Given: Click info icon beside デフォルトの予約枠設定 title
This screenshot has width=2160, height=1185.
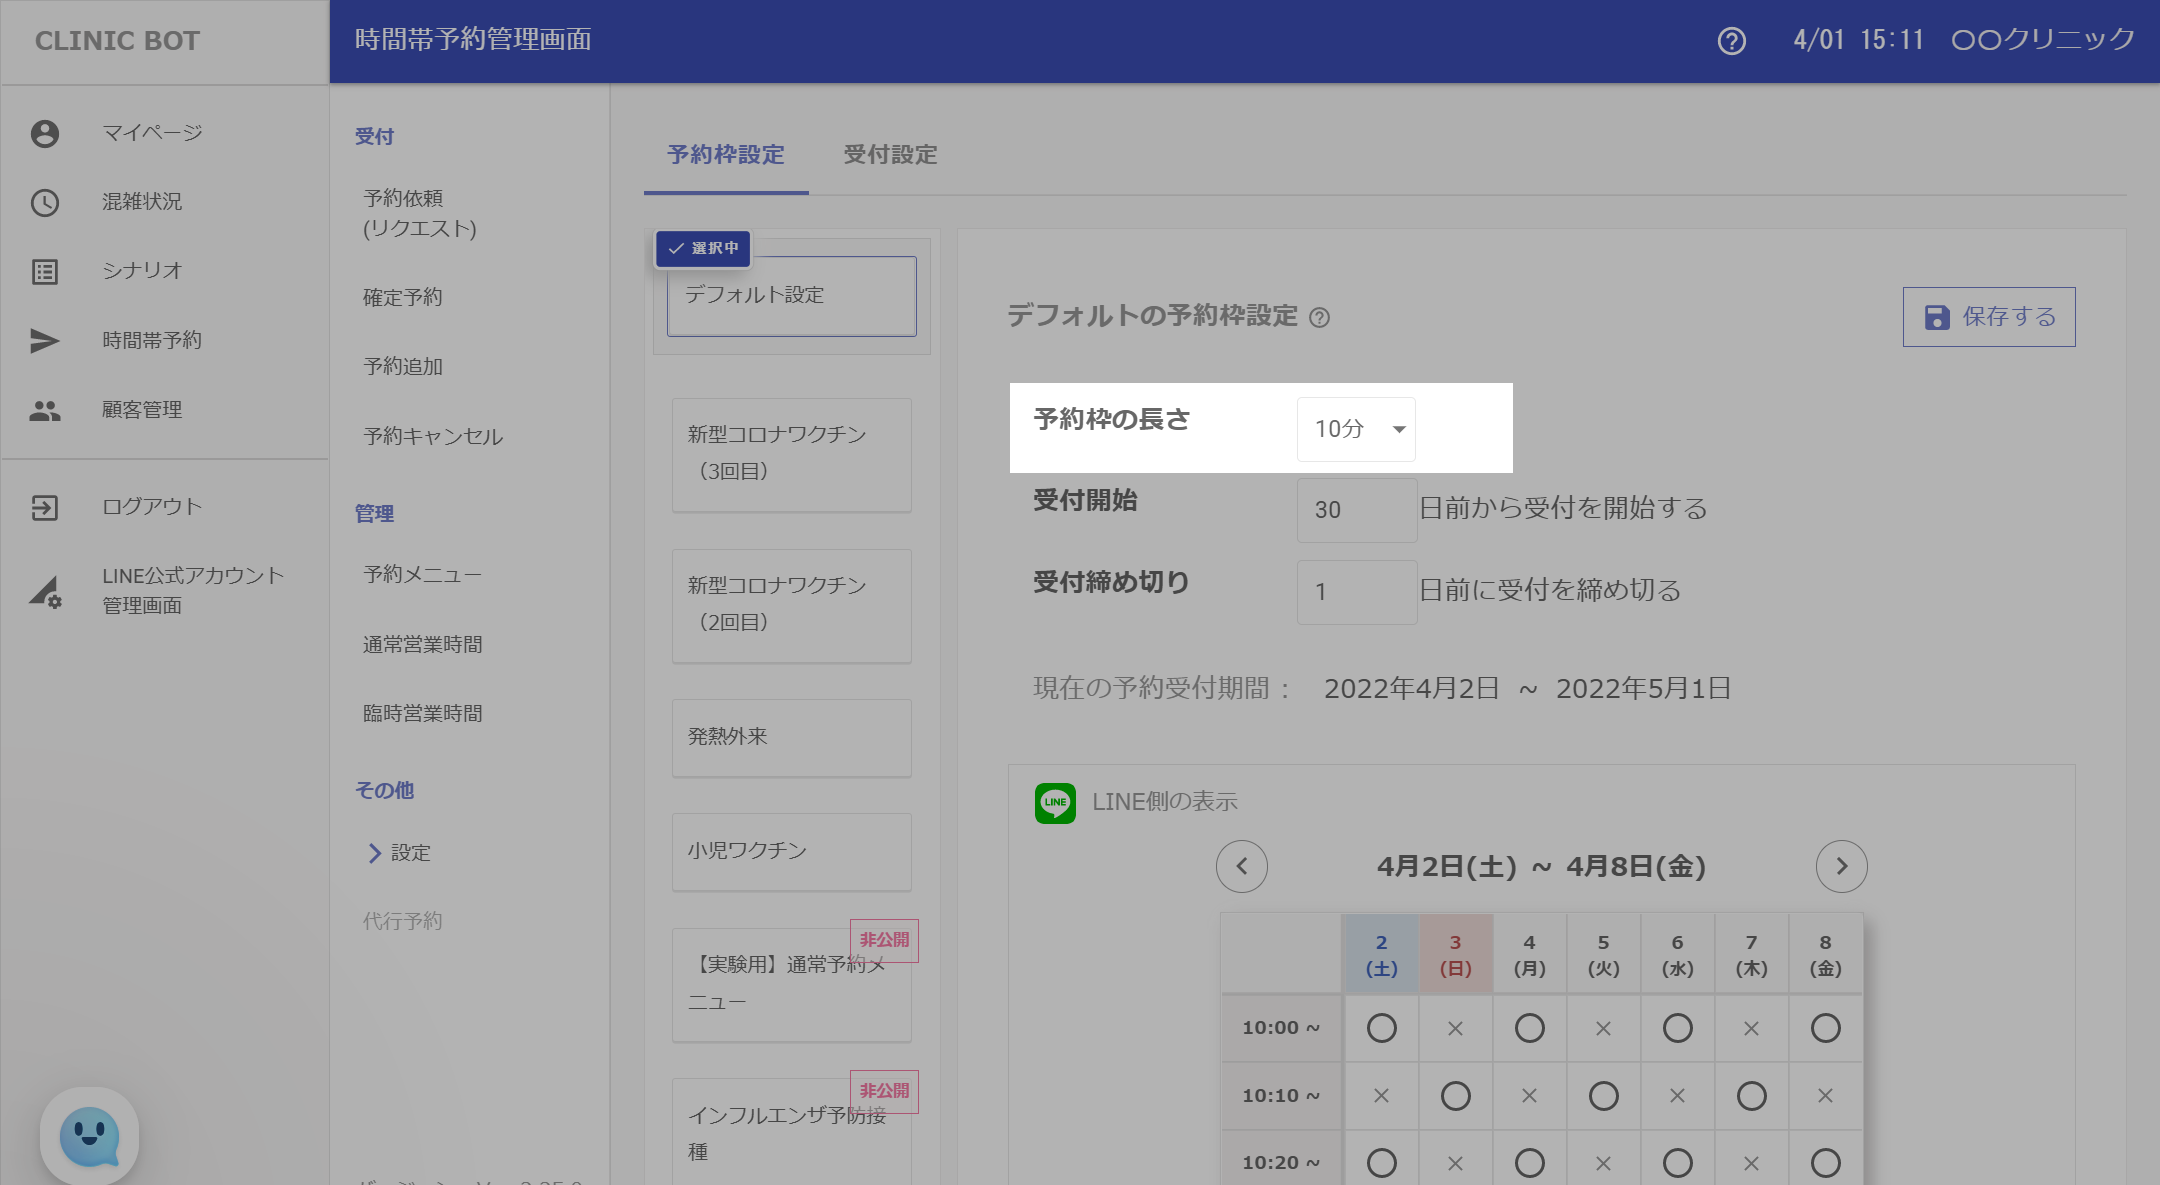Looking at the screenshot, I should 1319,318.
